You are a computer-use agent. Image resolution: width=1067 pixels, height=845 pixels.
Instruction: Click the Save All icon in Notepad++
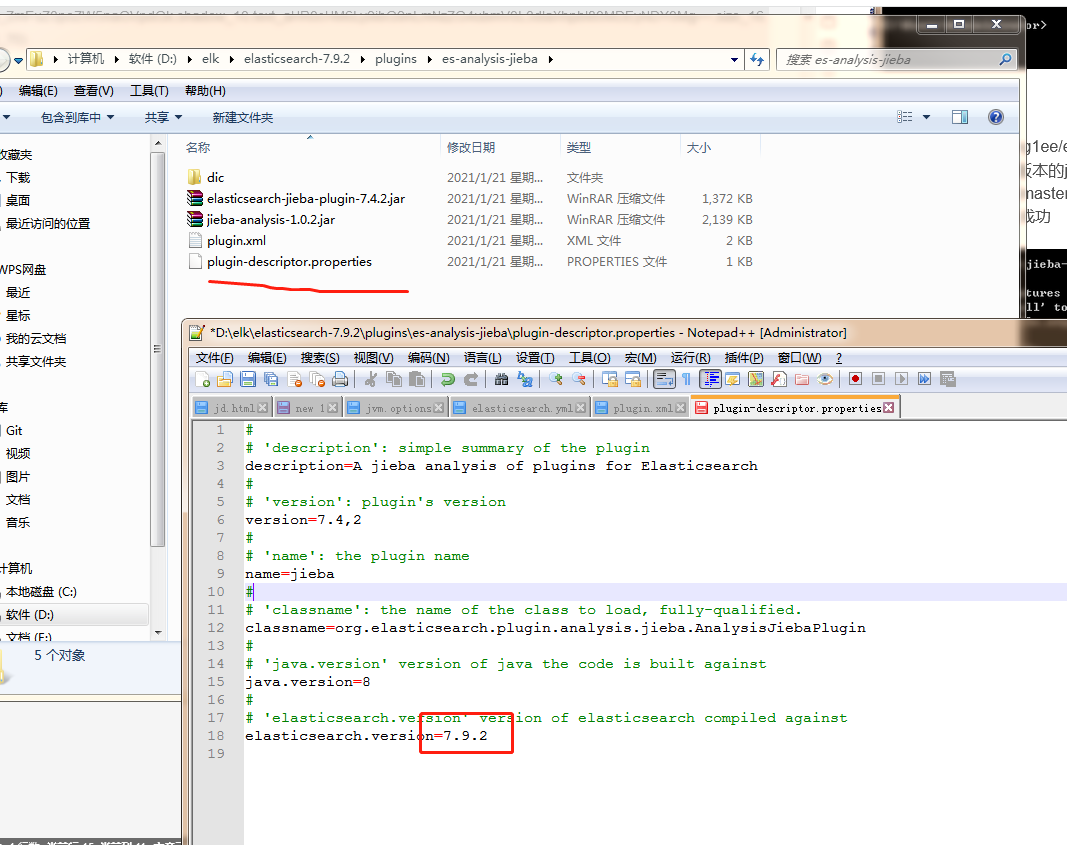[271, 380]
